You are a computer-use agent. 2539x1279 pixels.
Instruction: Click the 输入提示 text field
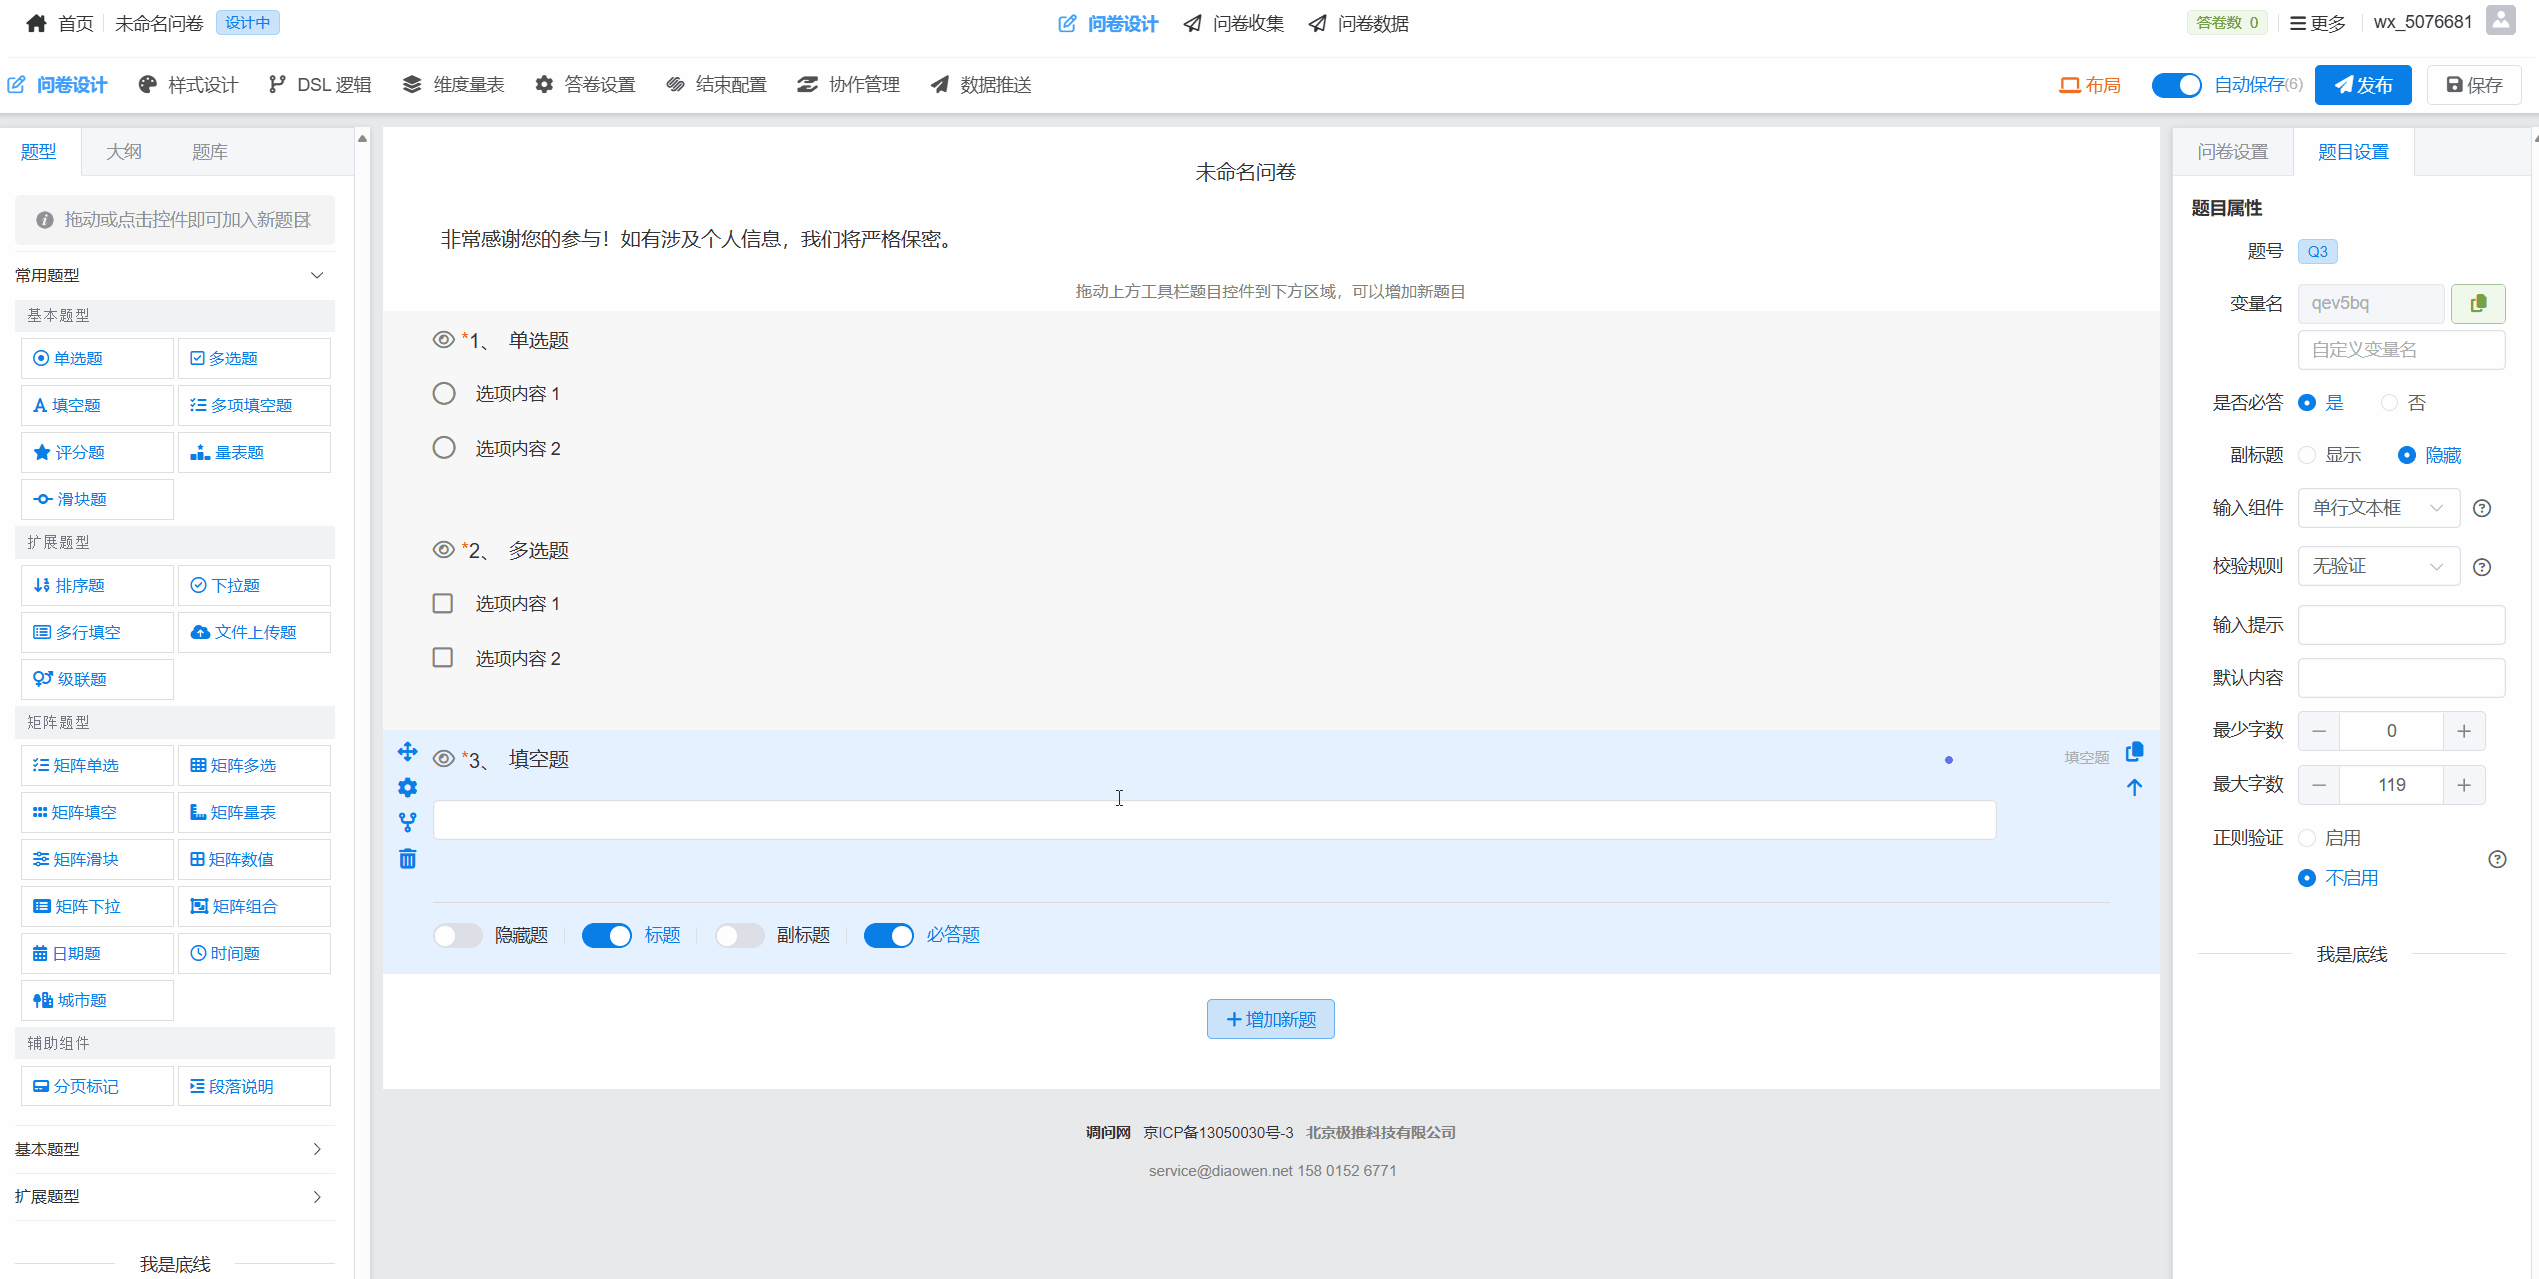(x=2400, y=625)
